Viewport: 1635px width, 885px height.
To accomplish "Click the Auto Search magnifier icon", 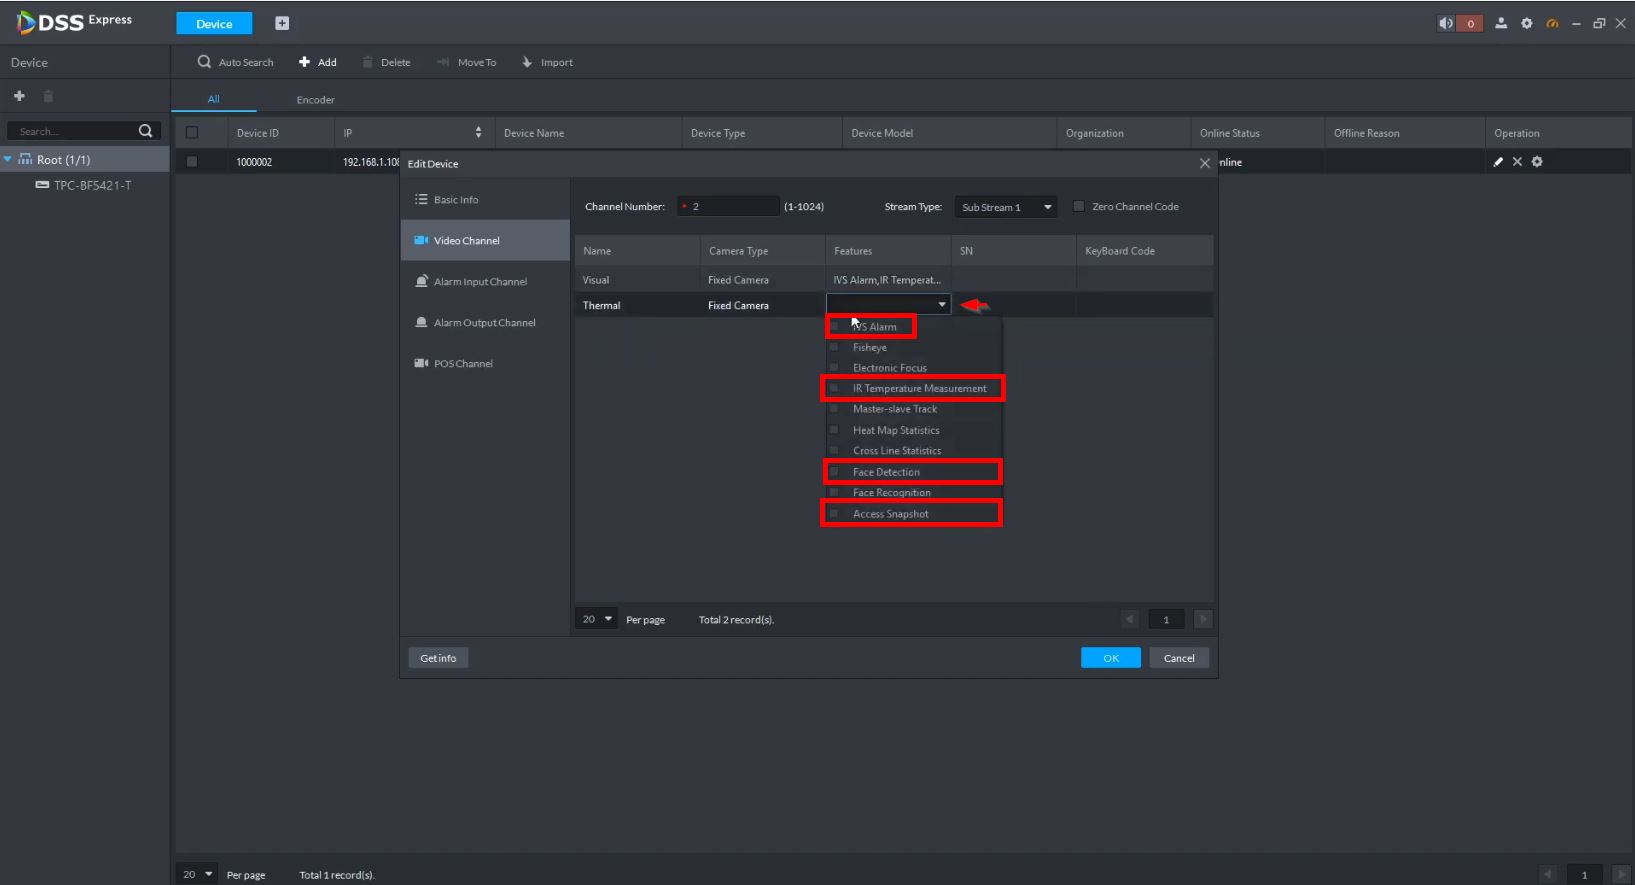I will (205, 62).
